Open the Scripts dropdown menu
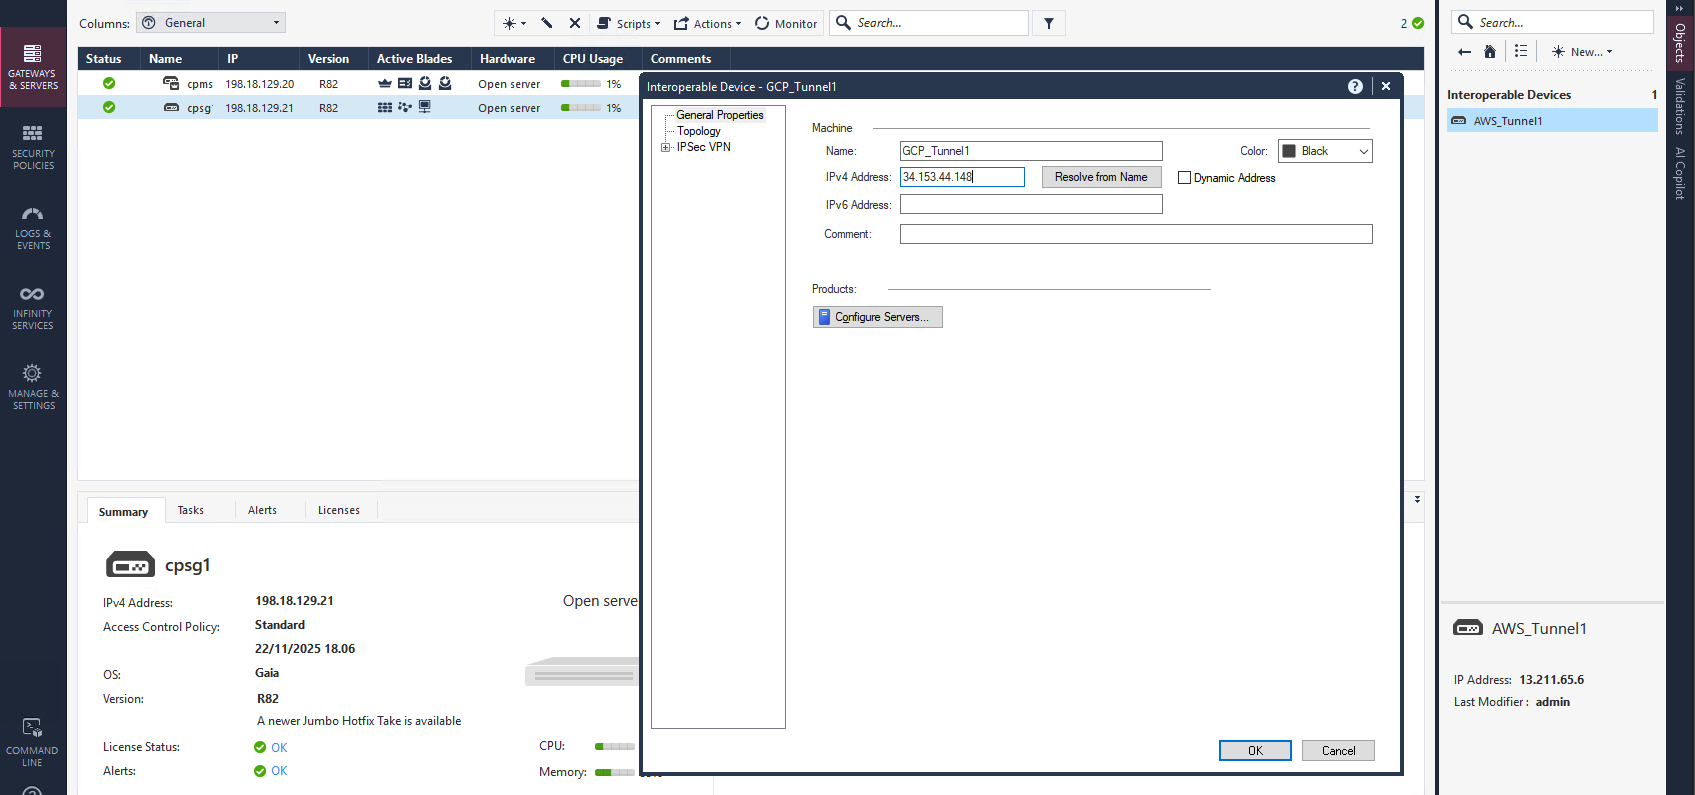 (629, 23)
